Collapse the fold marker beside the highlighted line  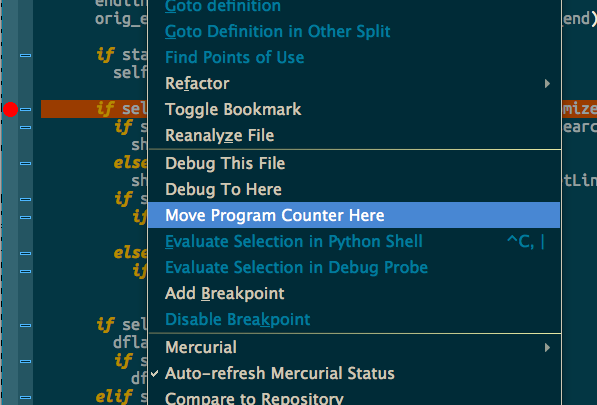coord(26,110)
